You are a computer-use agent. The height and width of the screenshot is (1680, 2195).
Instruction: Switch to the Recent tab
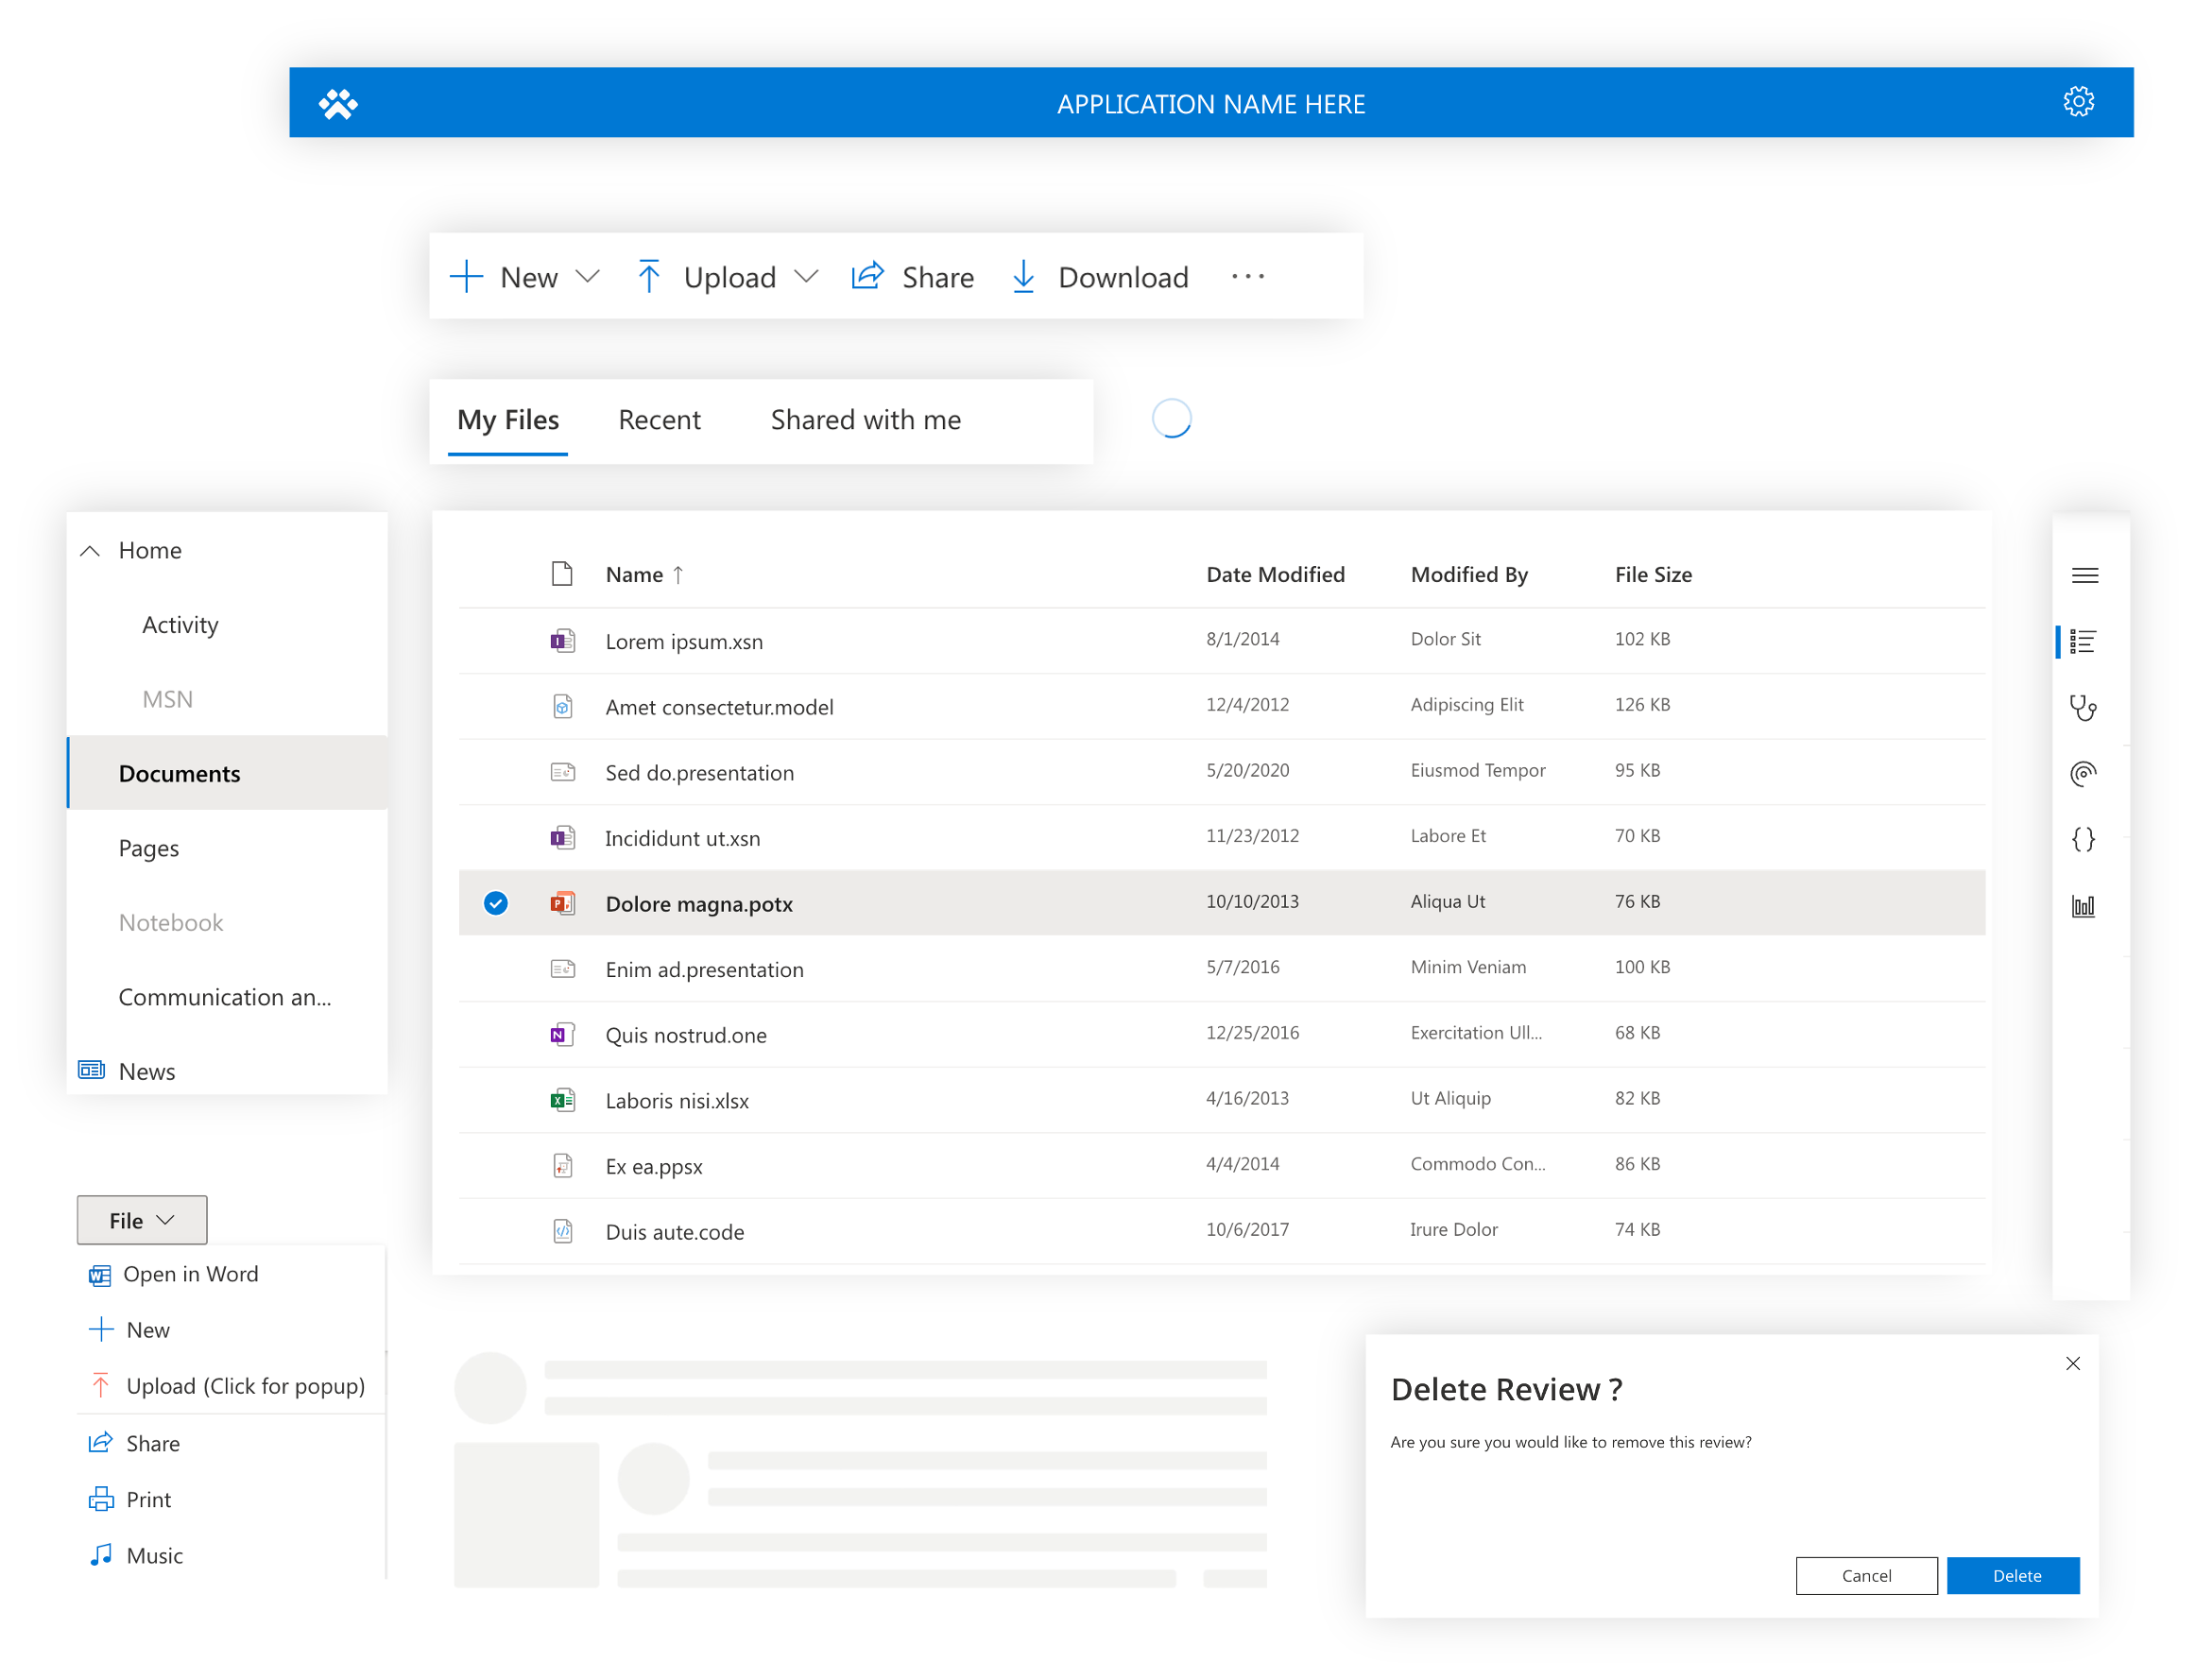pos(659,419)
